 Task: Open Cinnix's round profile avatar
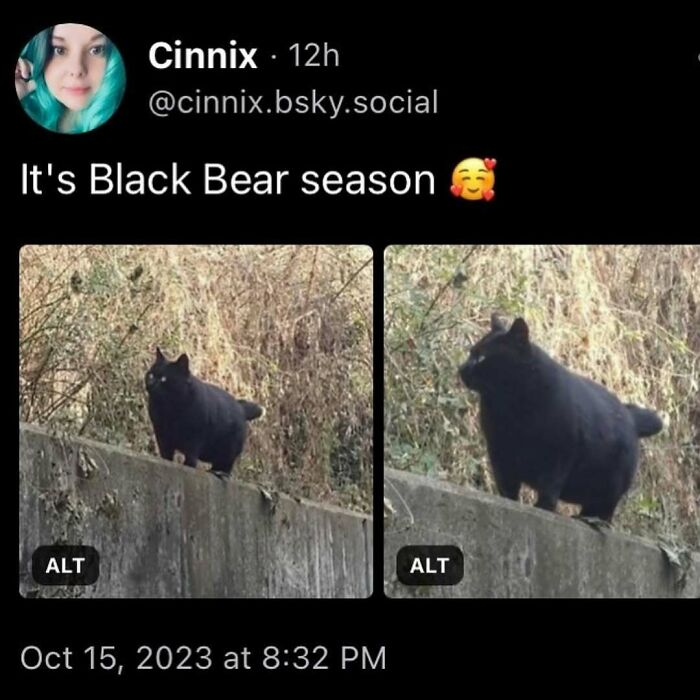click(71, 79)
